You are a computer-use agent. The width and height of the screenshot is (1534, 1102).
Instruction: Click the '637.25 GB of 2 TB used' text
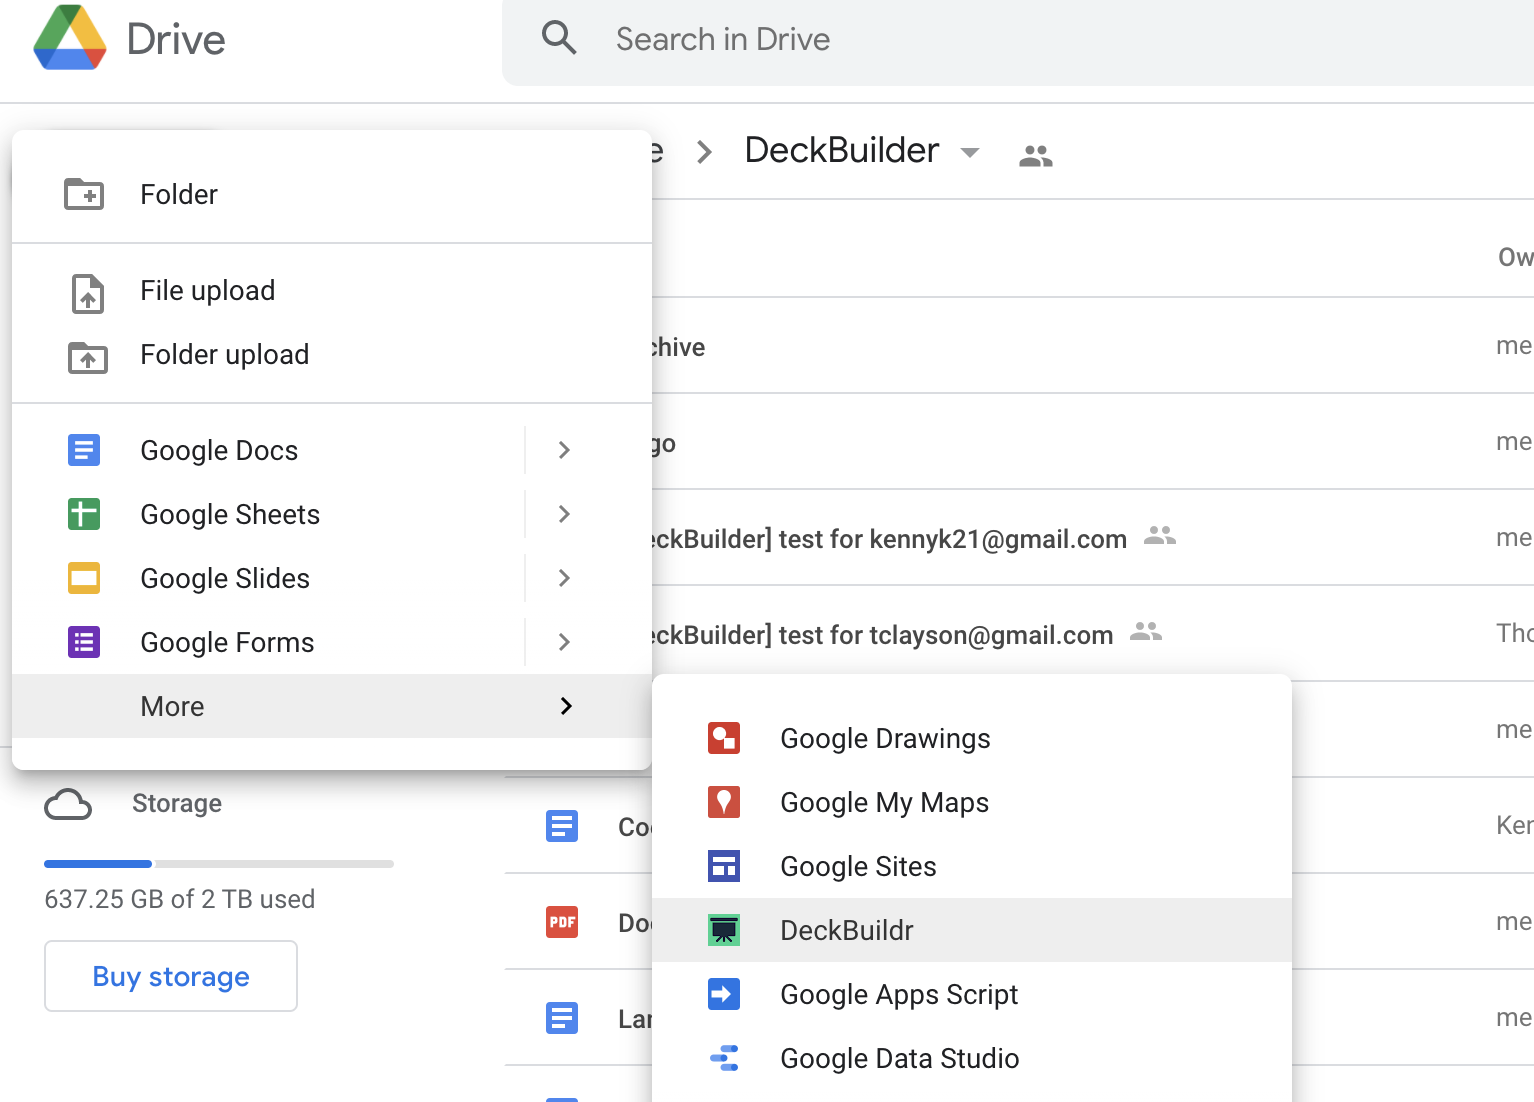click(x=180, y=899)
